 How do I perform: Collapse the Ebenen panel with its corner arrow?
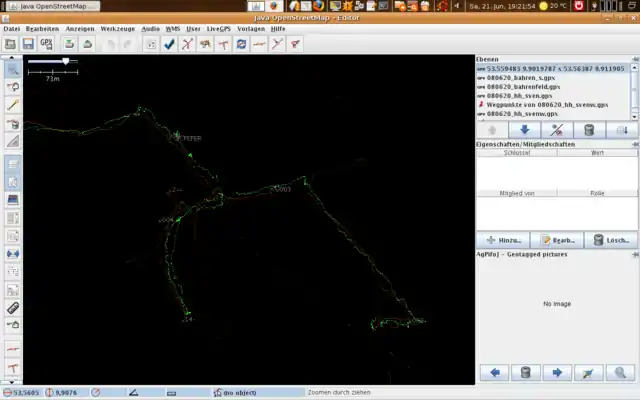point(632,59)
